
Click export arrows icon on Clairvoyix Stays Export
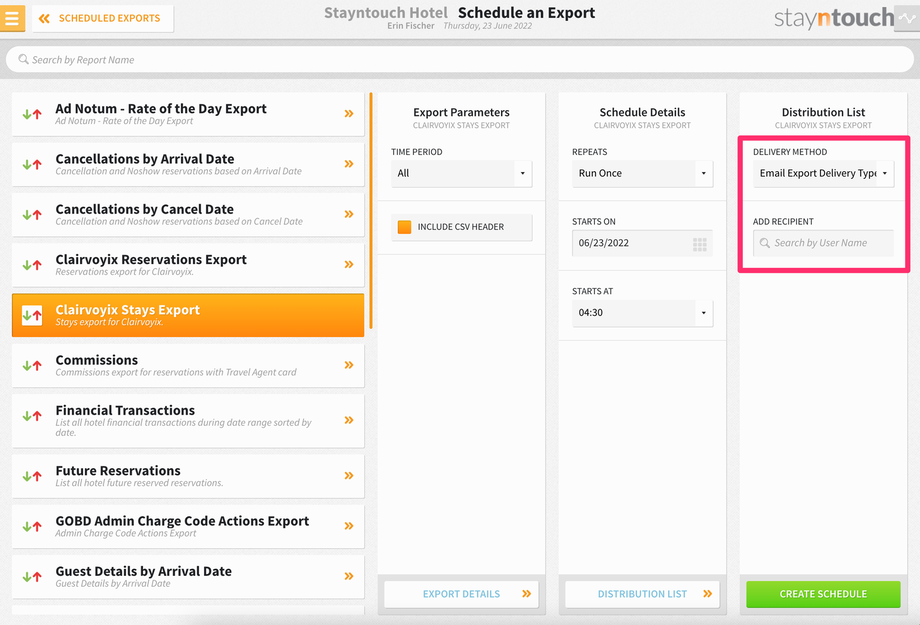32,315
